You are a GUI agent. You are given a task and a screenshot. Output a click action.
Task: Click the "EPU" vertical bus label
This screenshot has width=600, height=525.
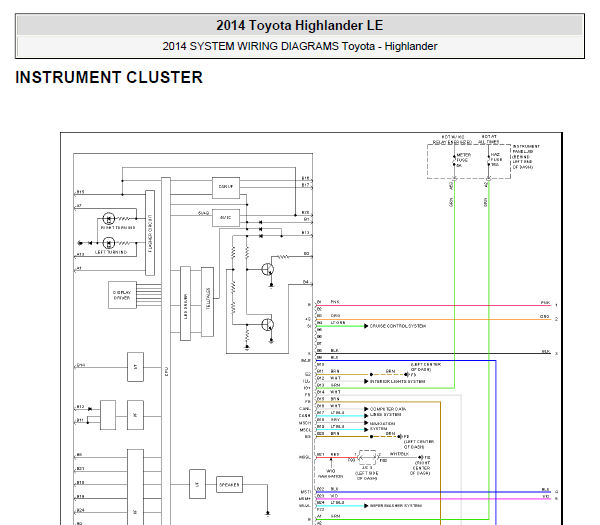(166, 371)
